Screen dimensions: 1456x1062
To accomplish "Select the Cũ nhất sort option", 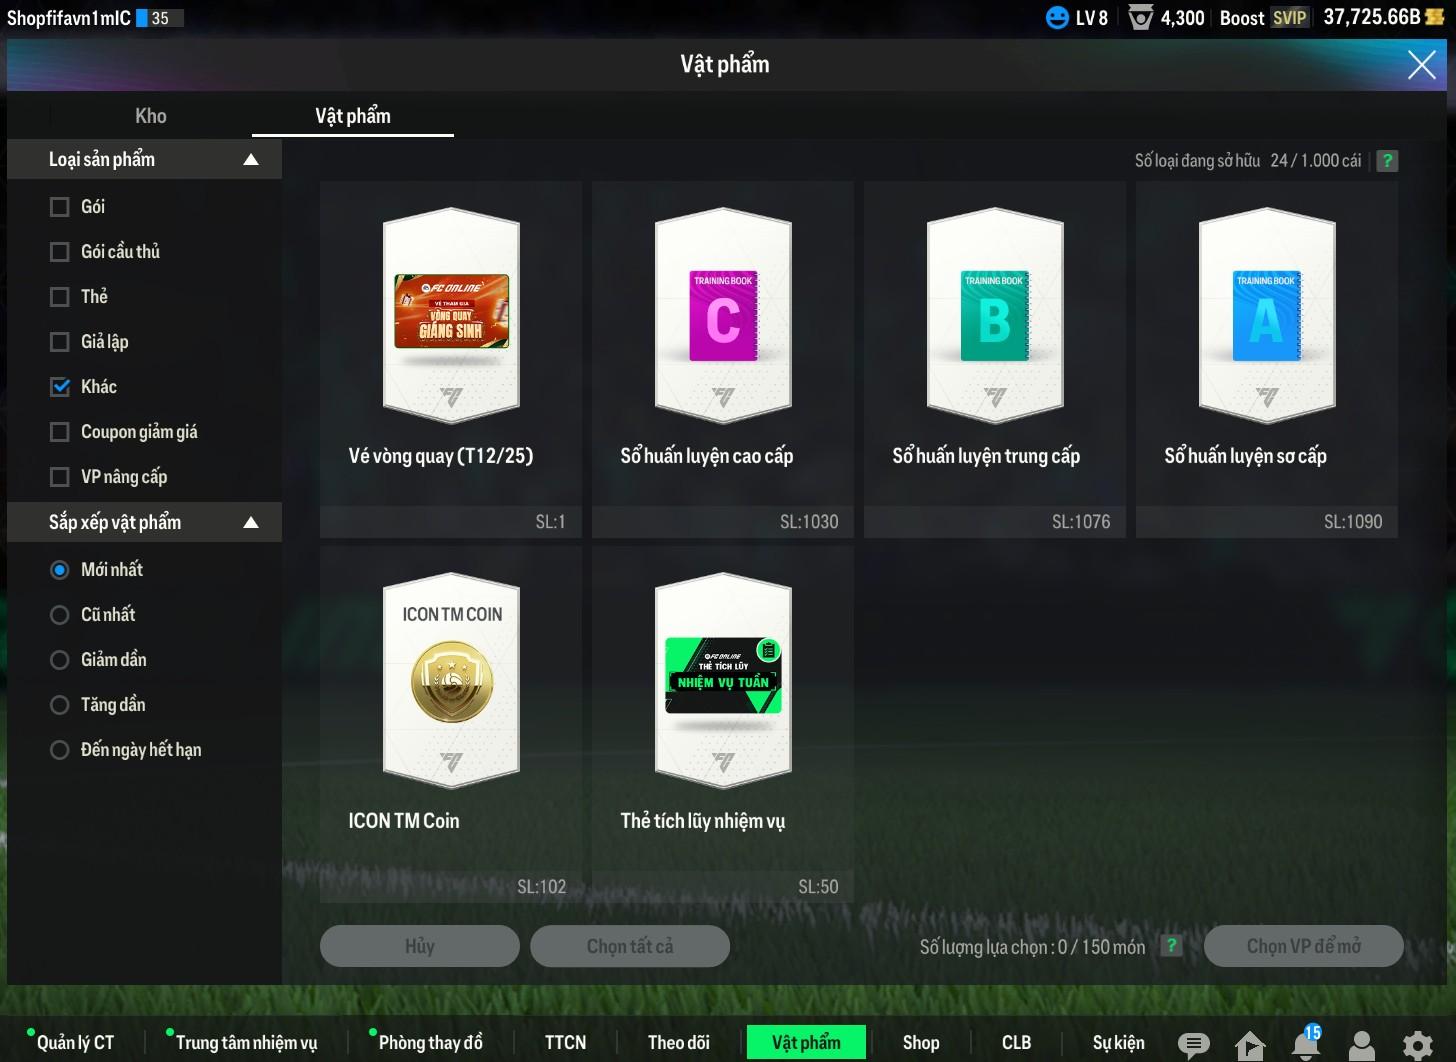I will tap(60, 615).
